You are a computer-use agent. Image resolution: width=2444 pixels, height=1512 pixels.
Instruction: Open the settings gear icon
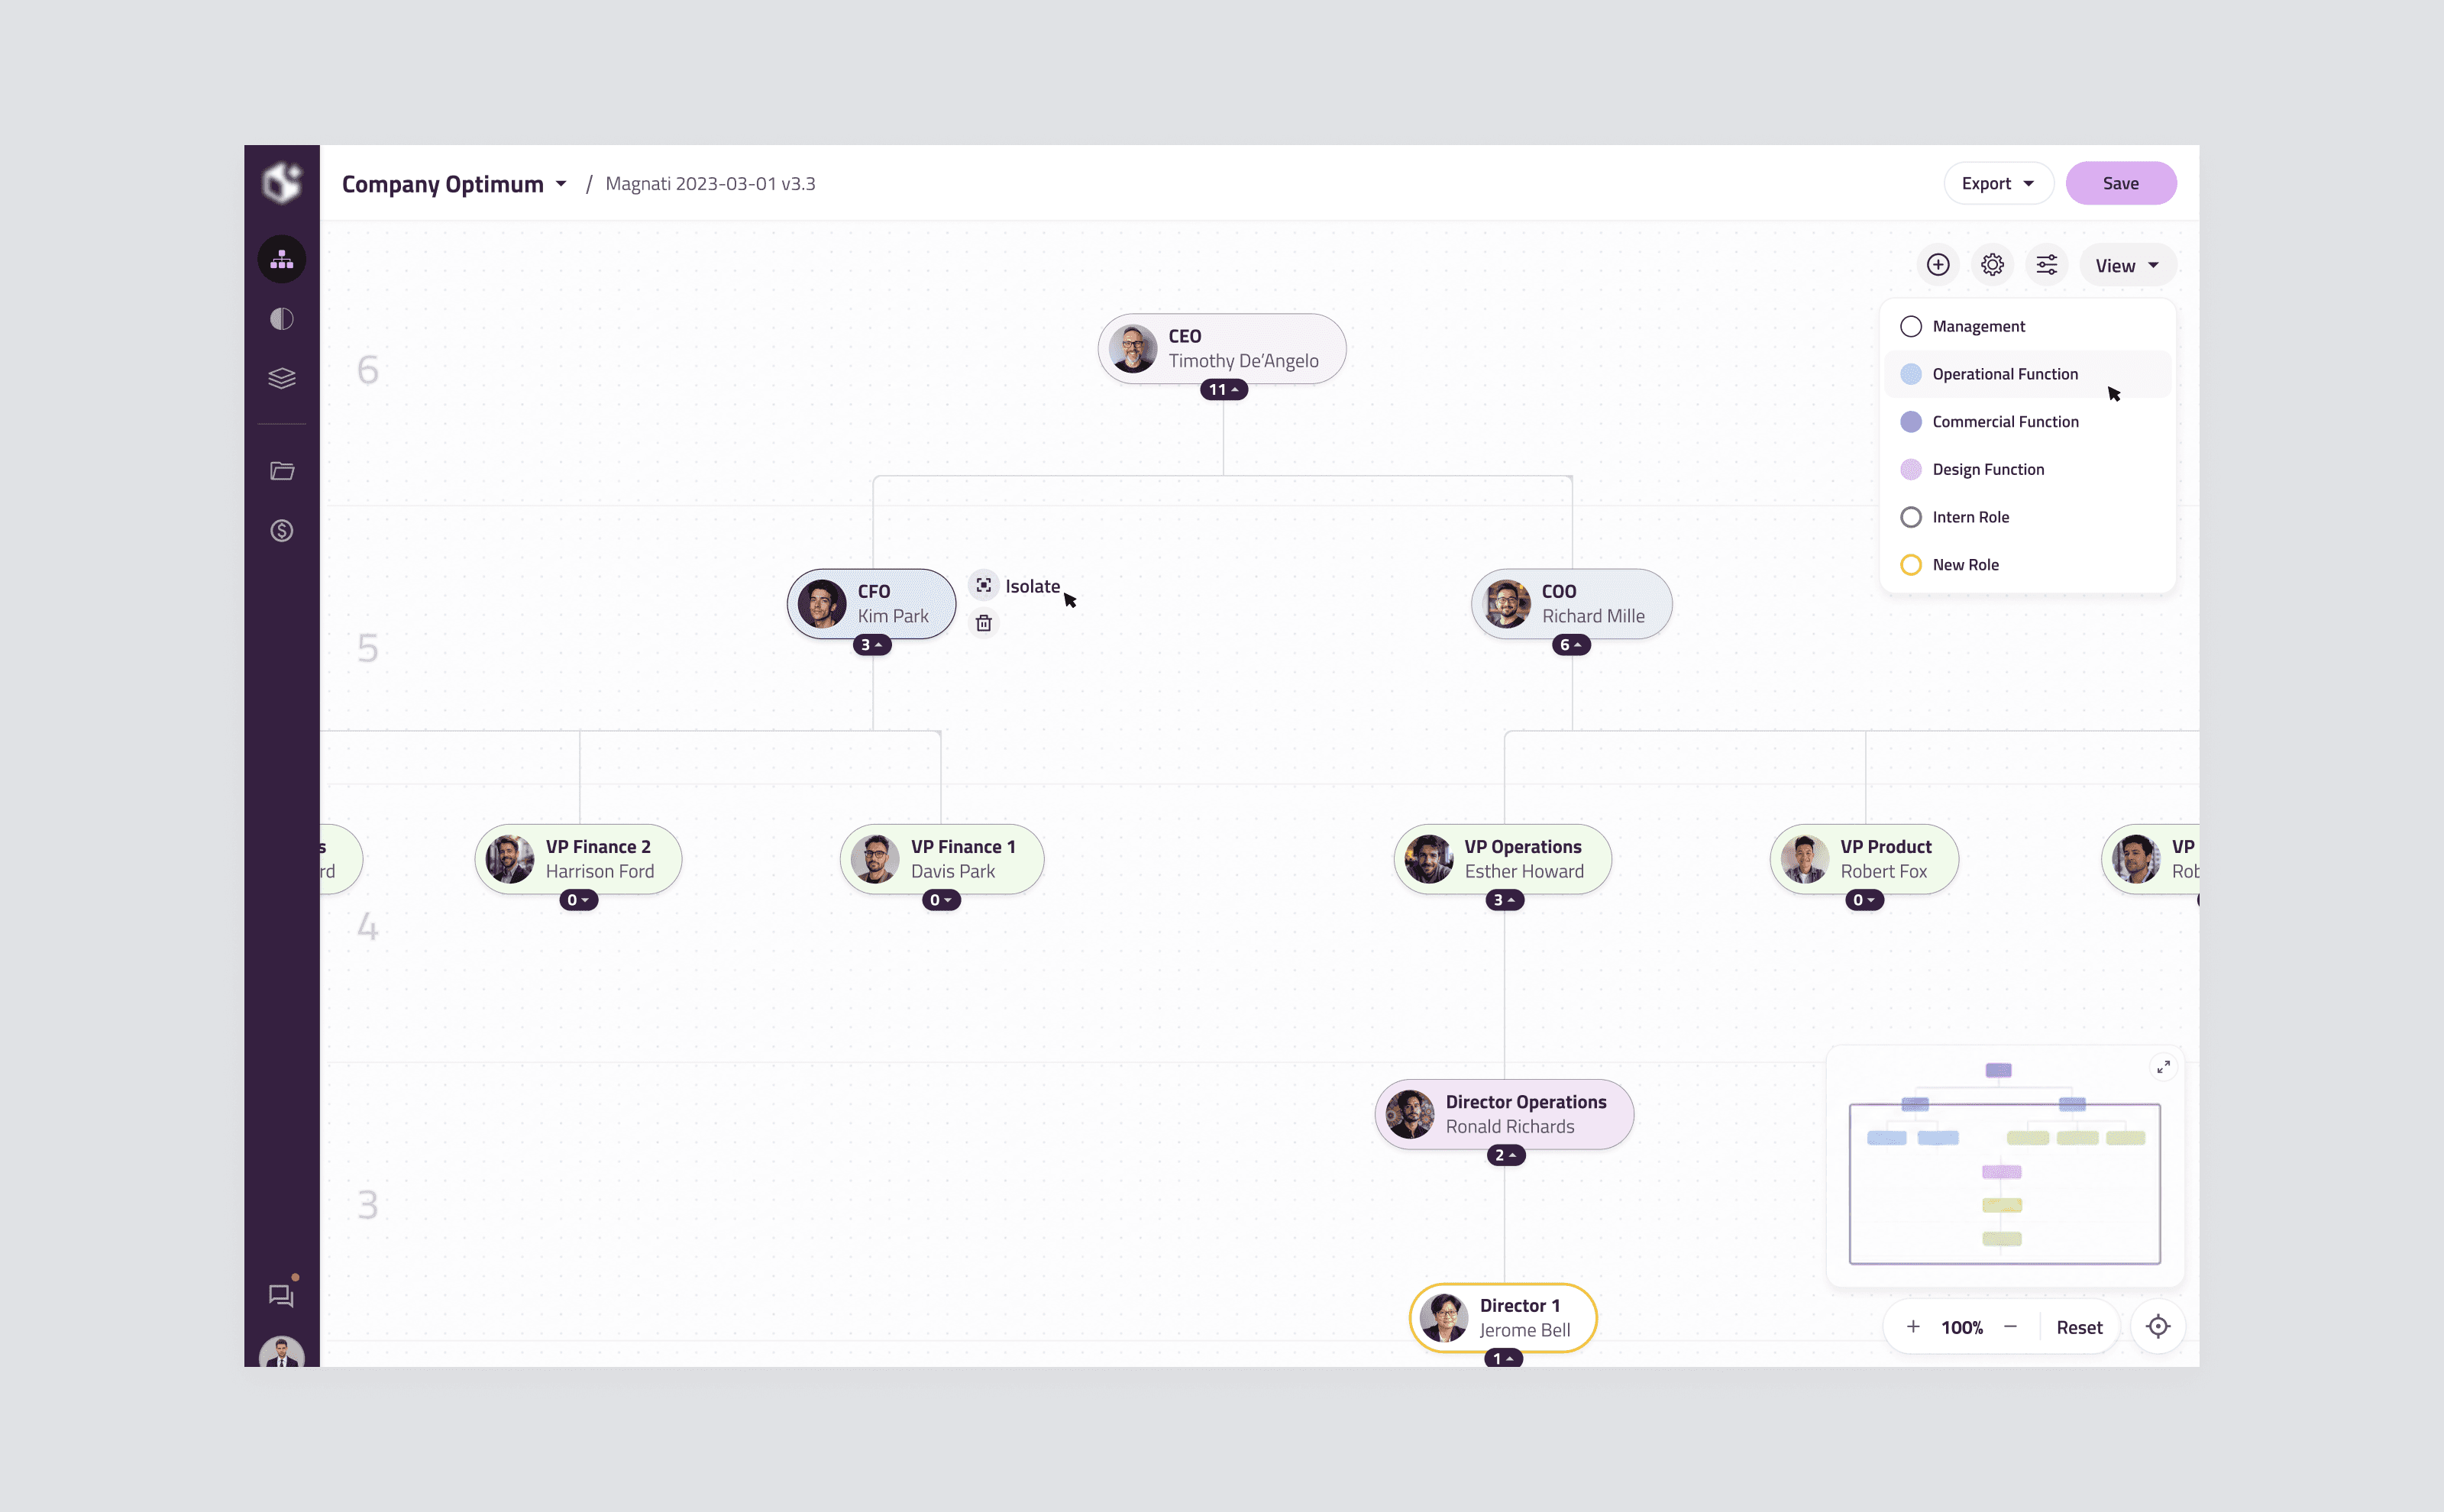tap(1992, 265)
